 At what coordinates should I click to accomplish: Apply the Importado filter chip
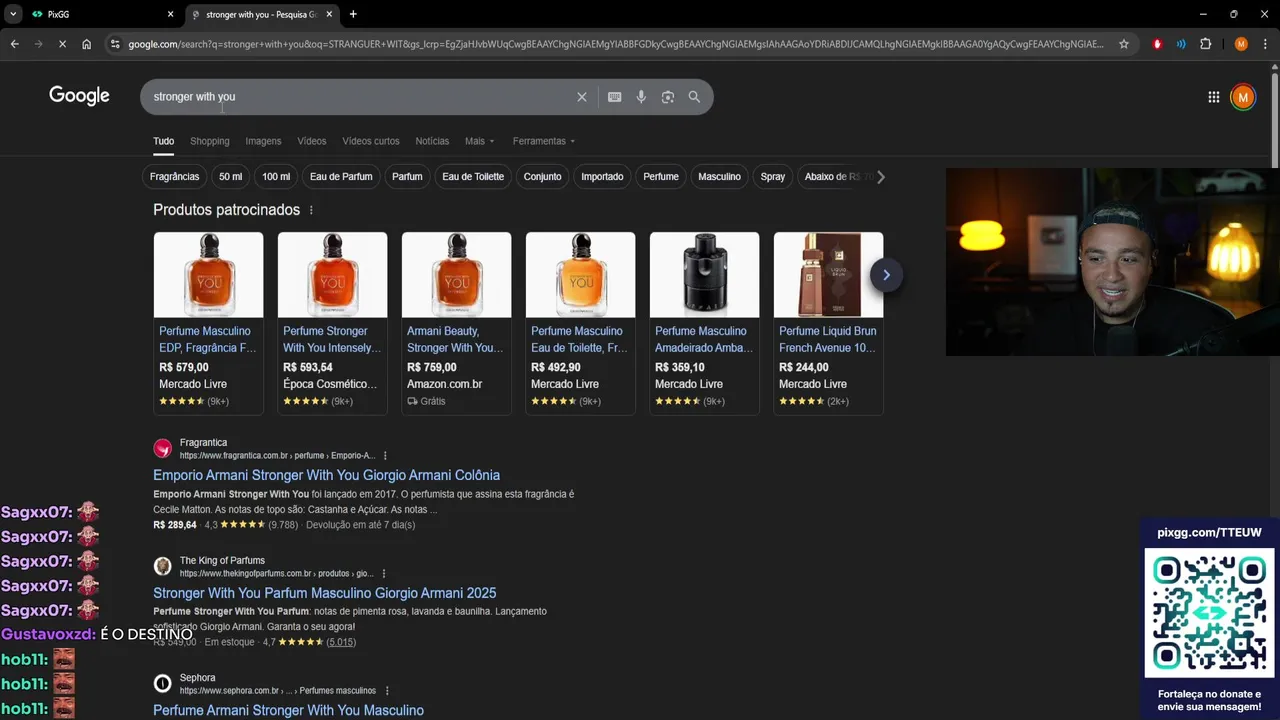(602, 177)
